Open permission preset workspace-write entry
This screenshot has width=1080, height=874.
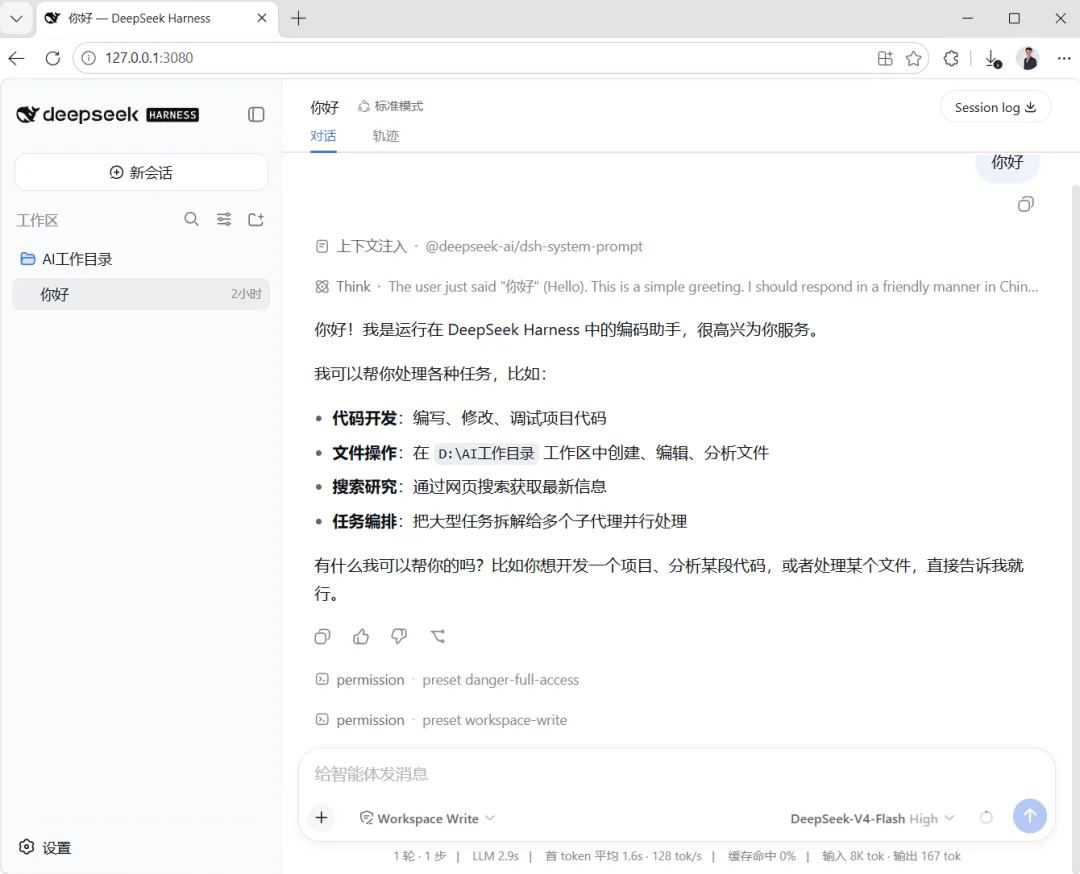[x=442, y=720]
